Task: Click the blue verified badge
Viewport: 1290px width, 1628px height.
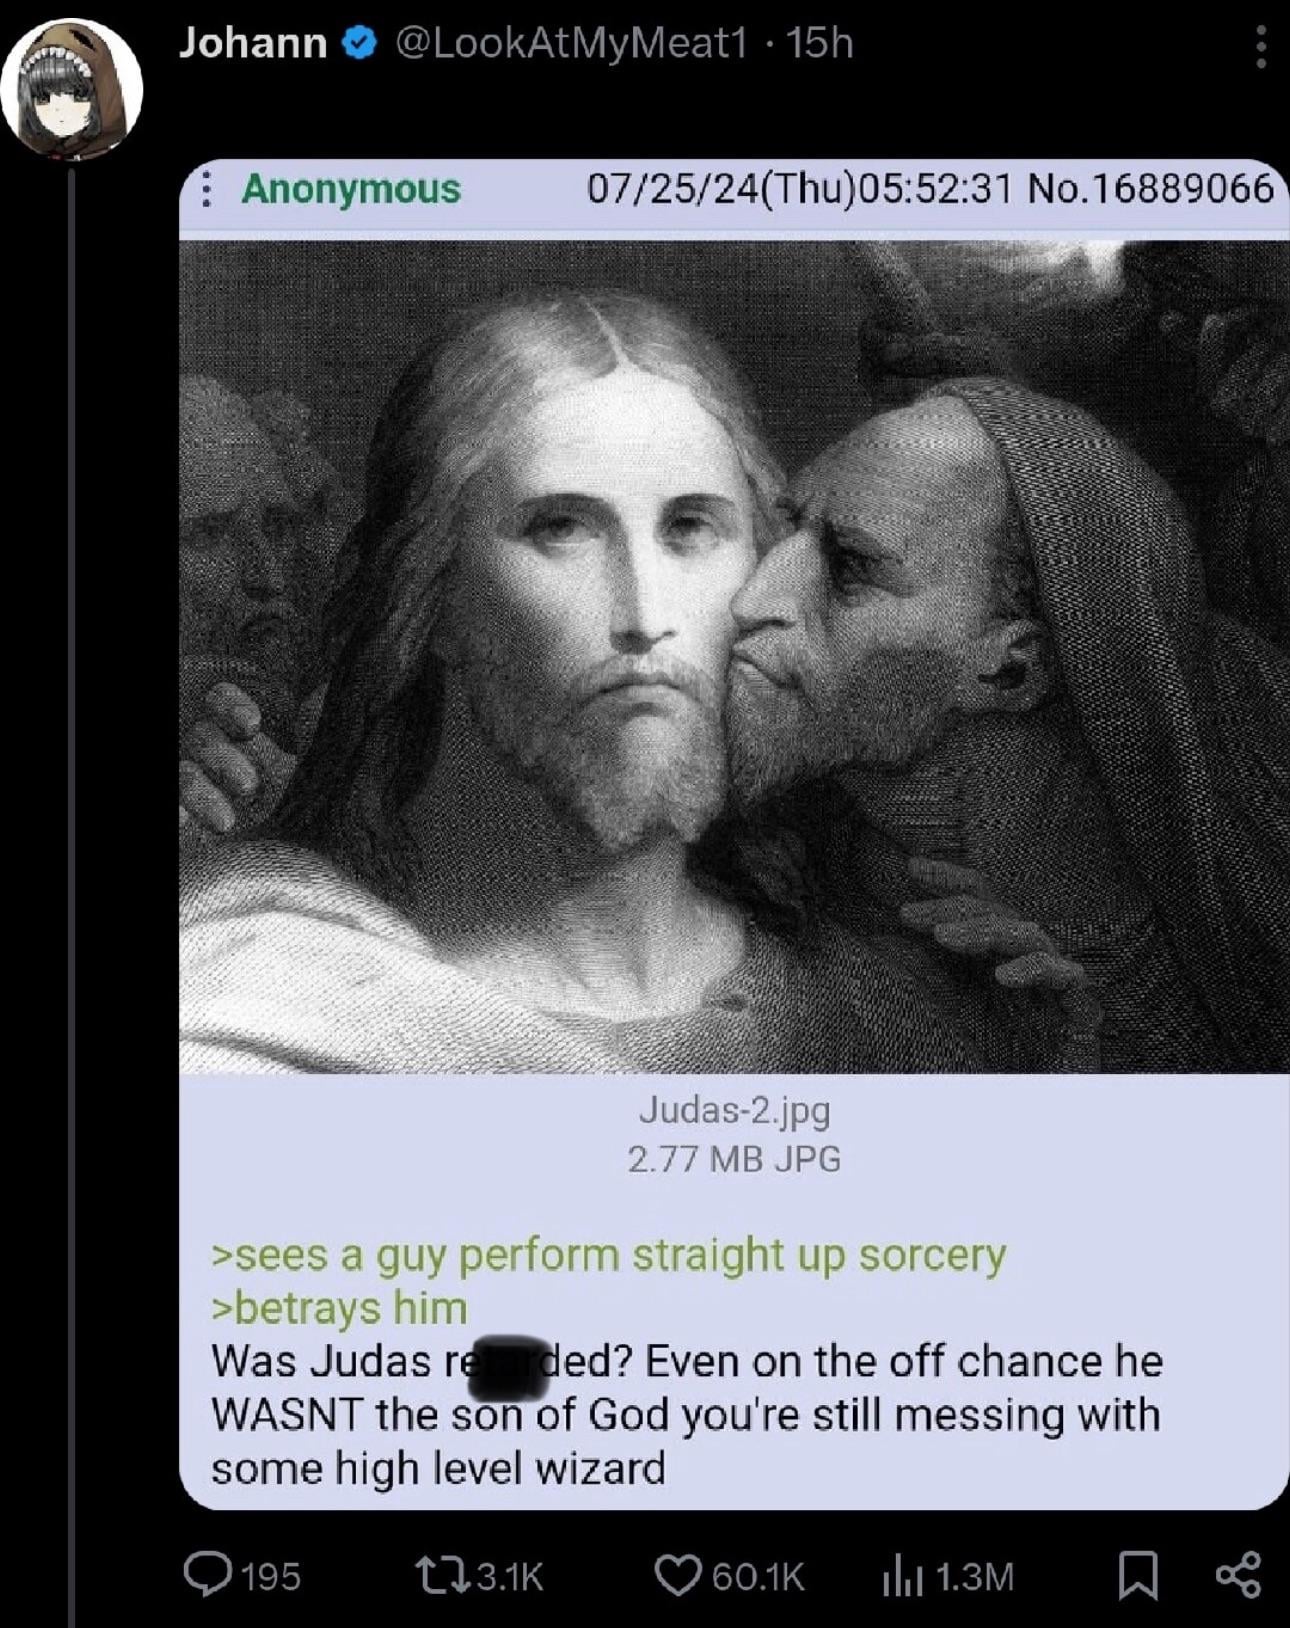Action: [360, 43]
